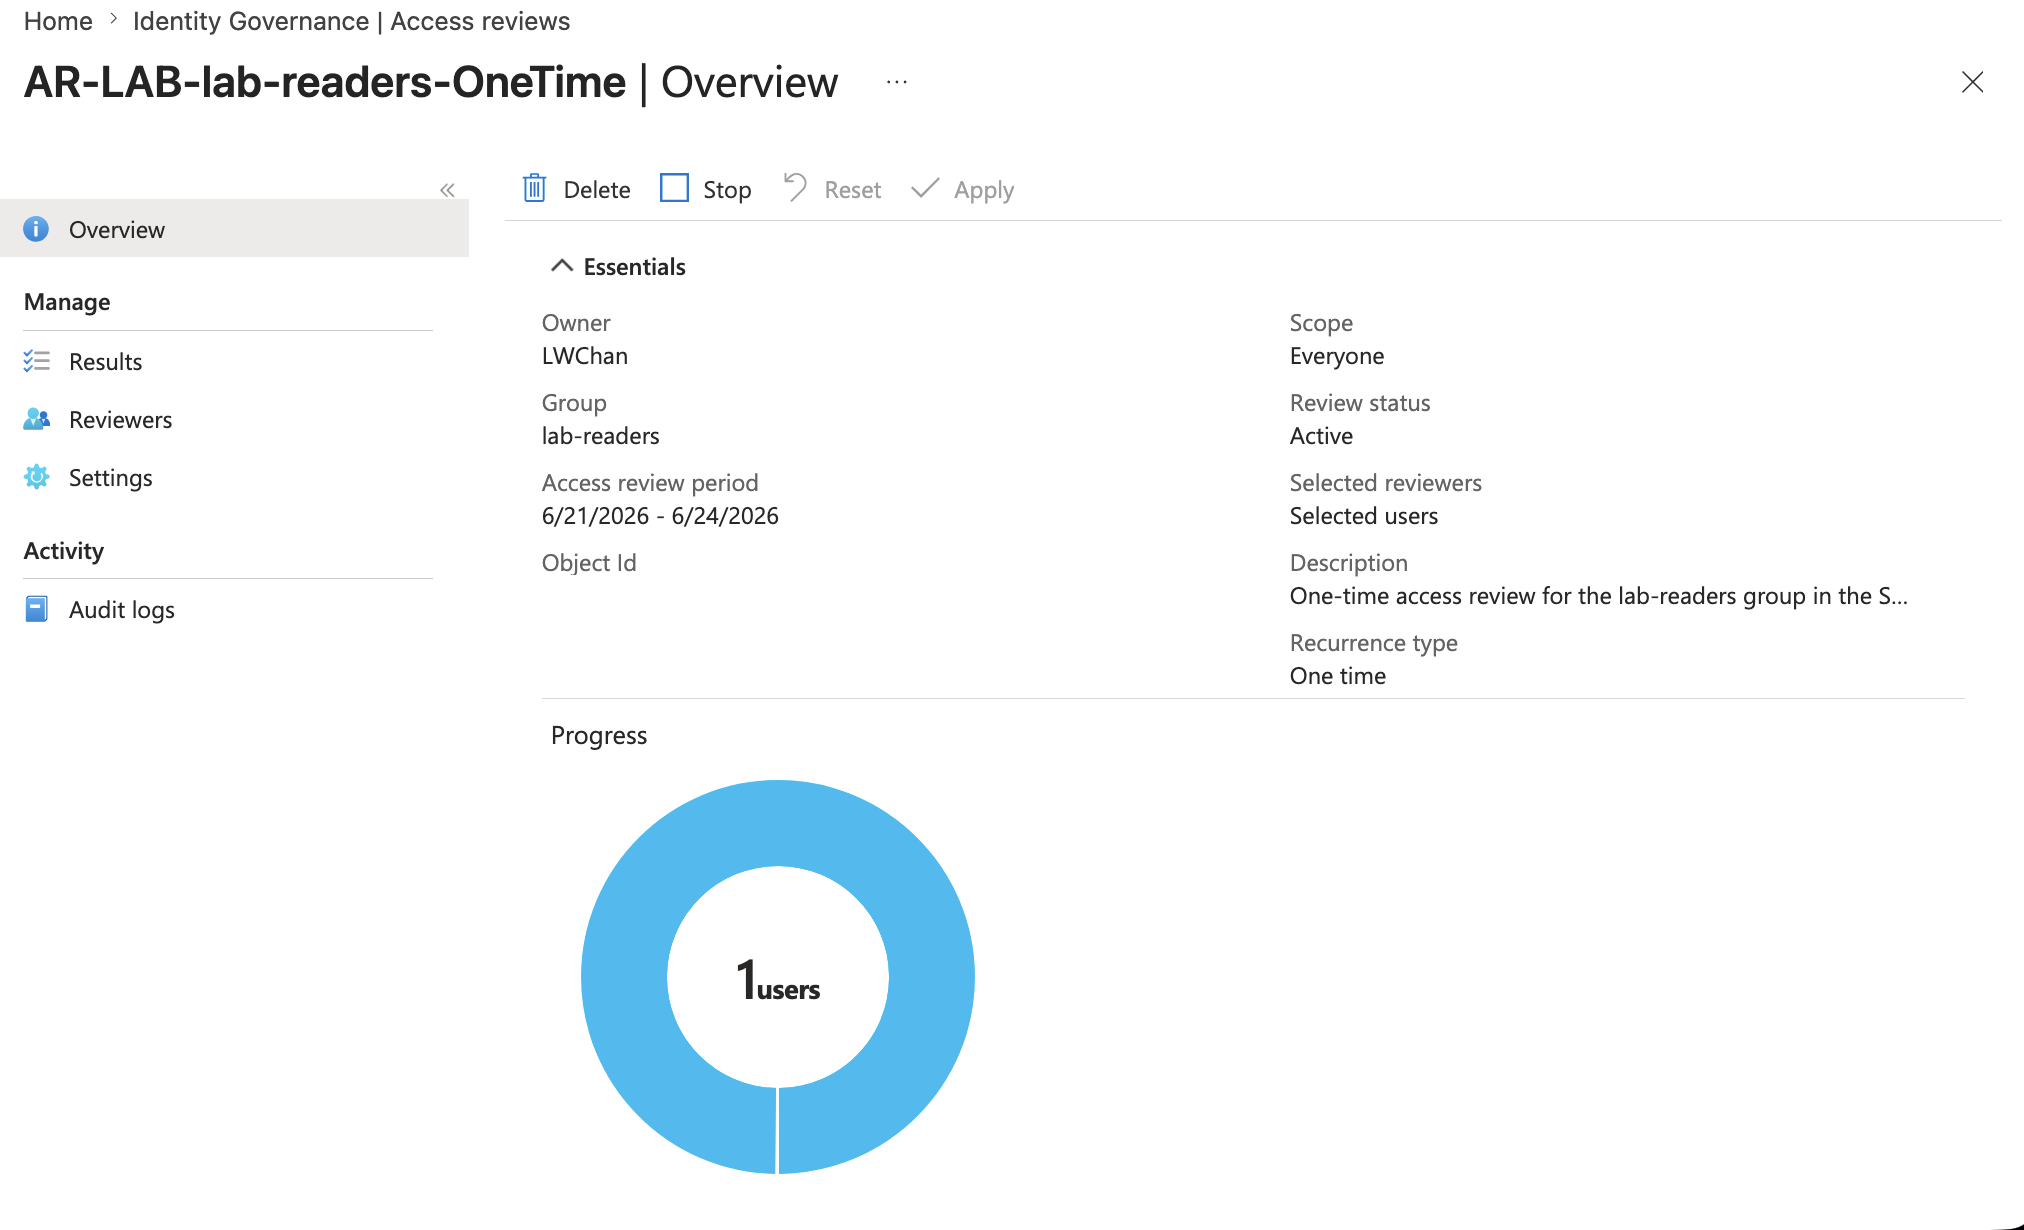This screenshot has height=1230, width=2024.
Task: Select the Overview menu item
Action: [234, 229]
